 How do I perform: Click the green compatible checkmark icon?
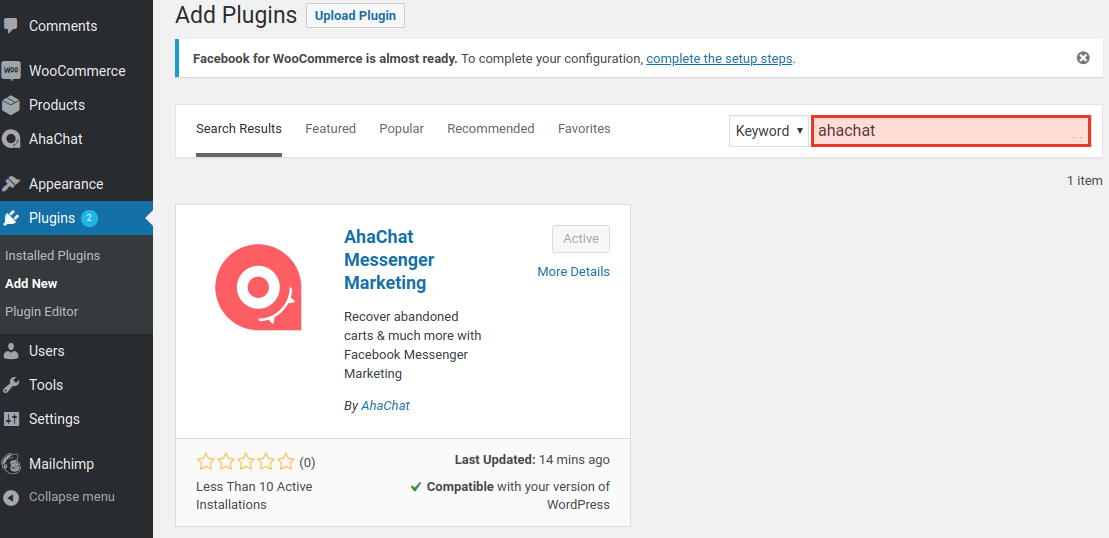pos(416,486)
